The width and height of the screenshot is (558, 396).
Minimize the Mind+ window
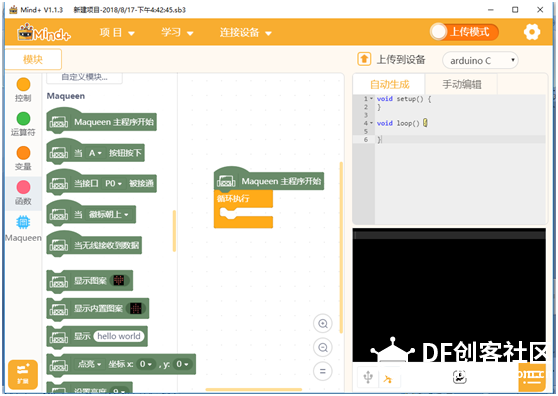click(491, 10)
